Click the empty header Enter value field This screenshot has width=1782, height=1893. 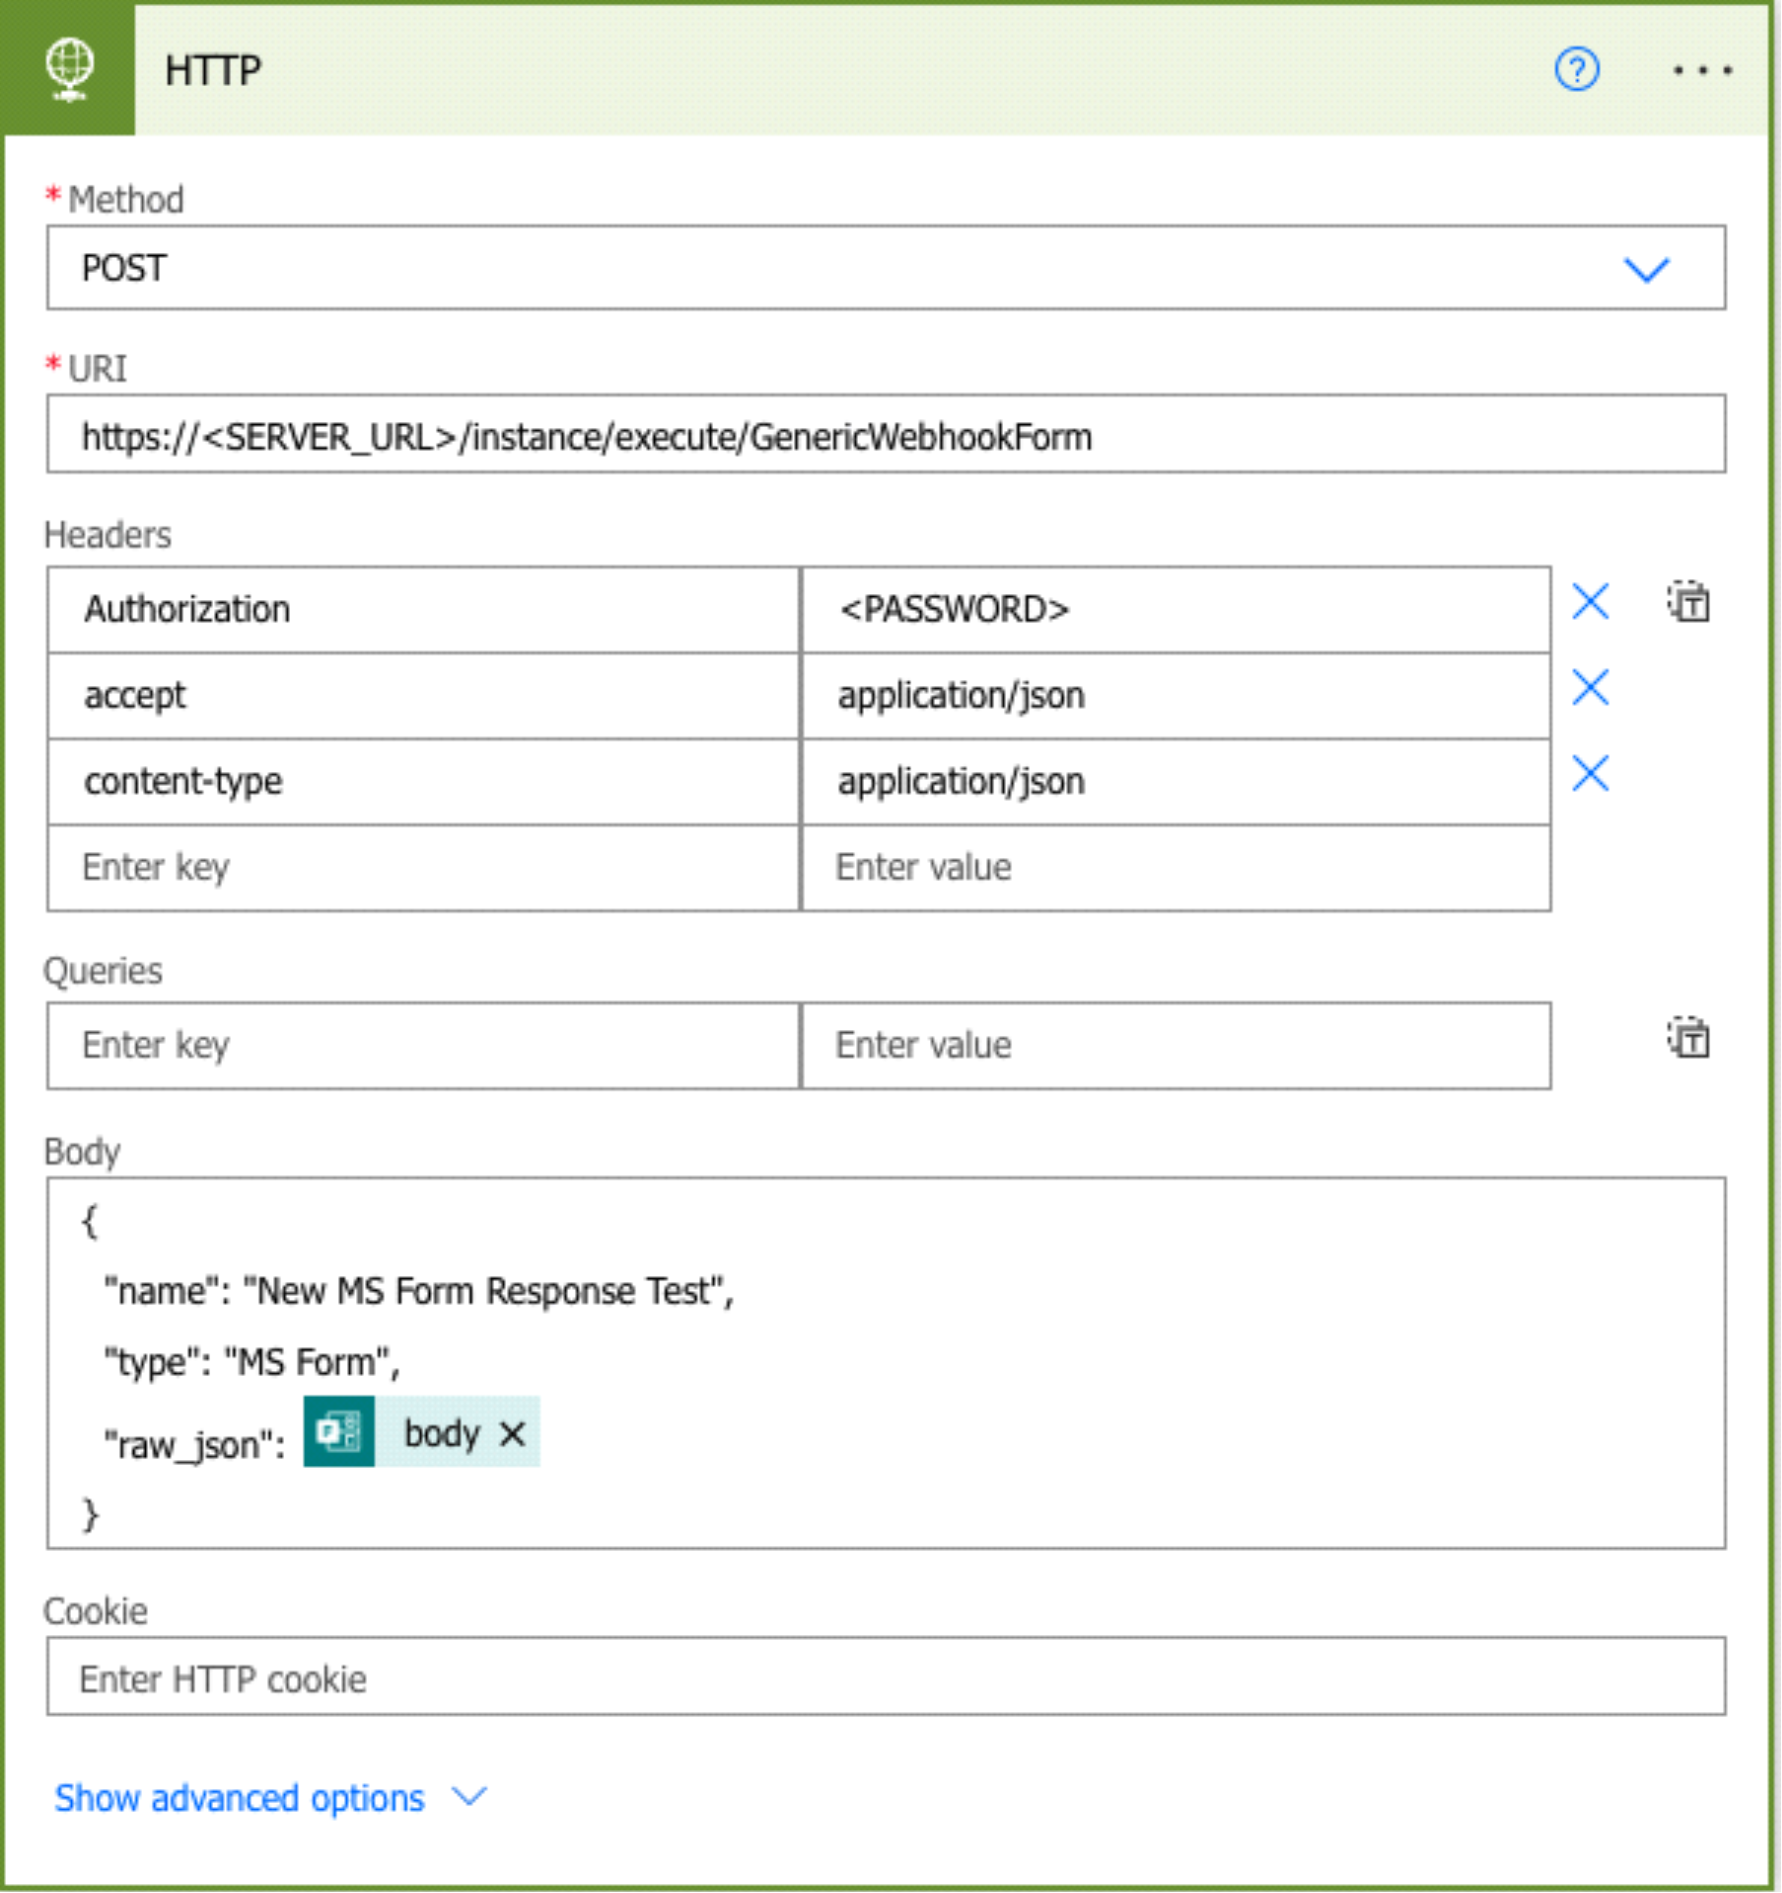tap(1175, 867)
